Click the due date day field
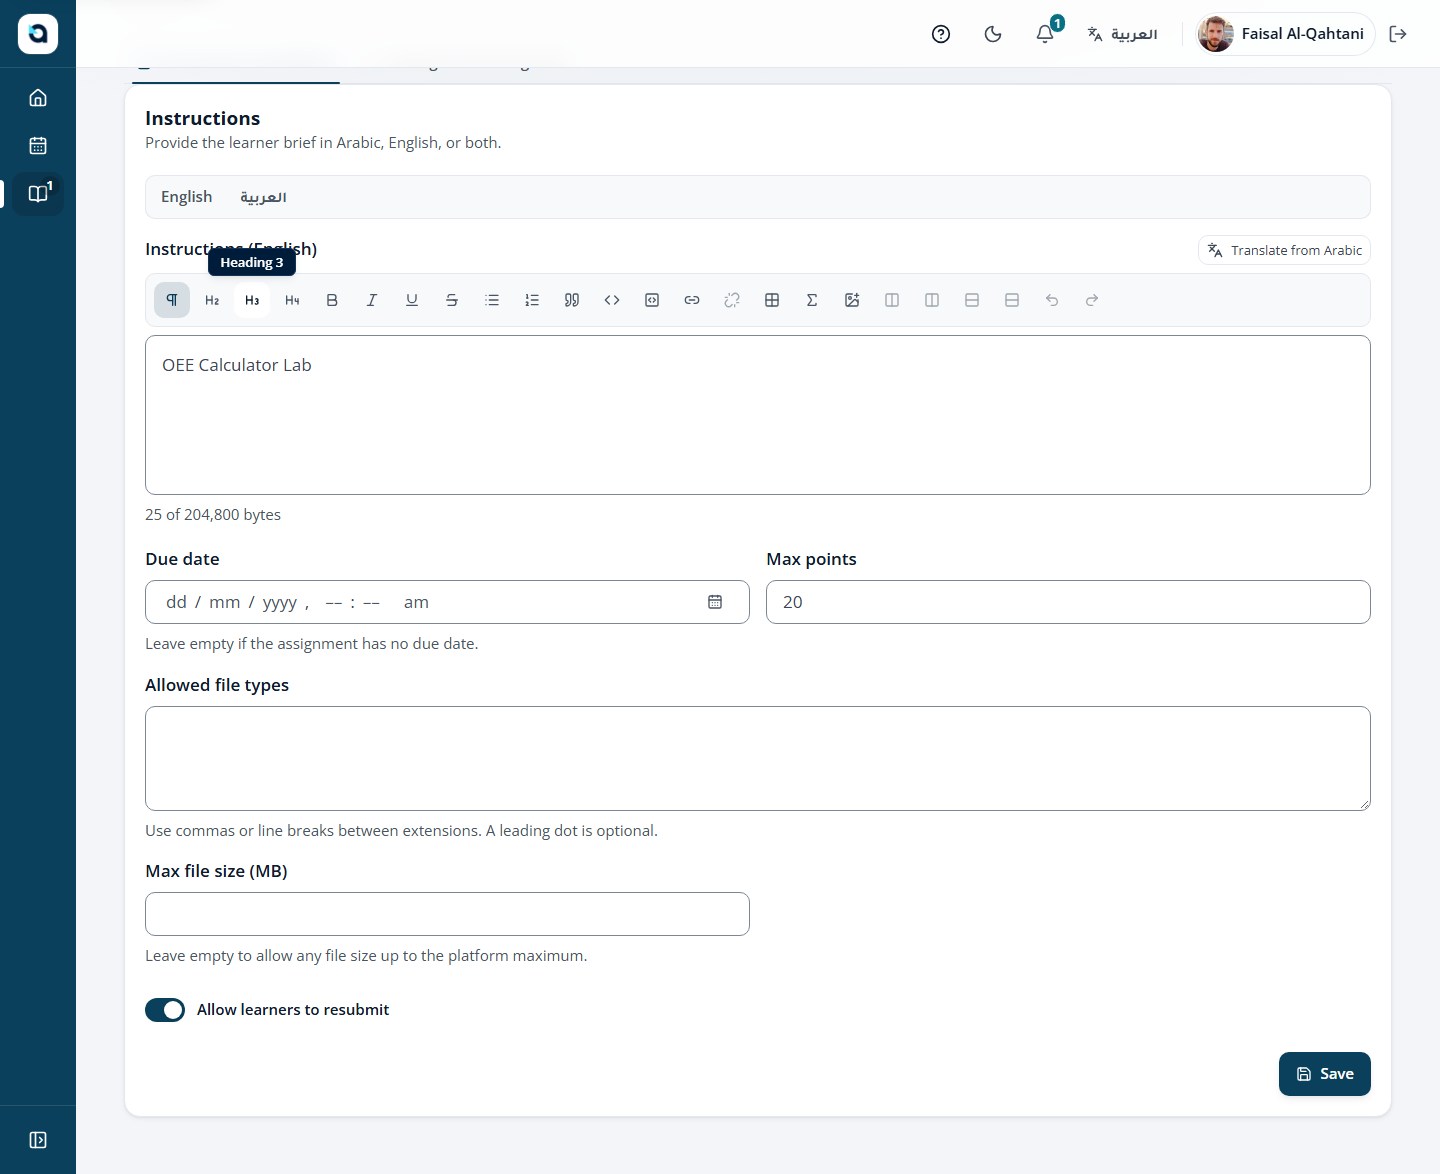Viewport: 1440px width, 1174px height. coord(176,602)
